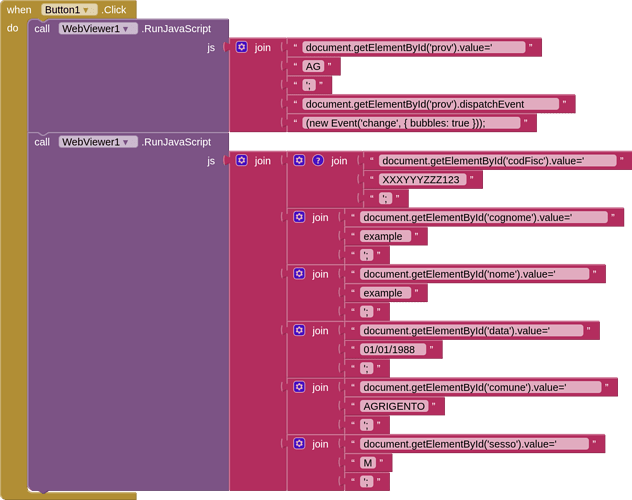Open the gear icon on the comune join block
The width and height of the screenshot is (632, 500).
[299, 387]
